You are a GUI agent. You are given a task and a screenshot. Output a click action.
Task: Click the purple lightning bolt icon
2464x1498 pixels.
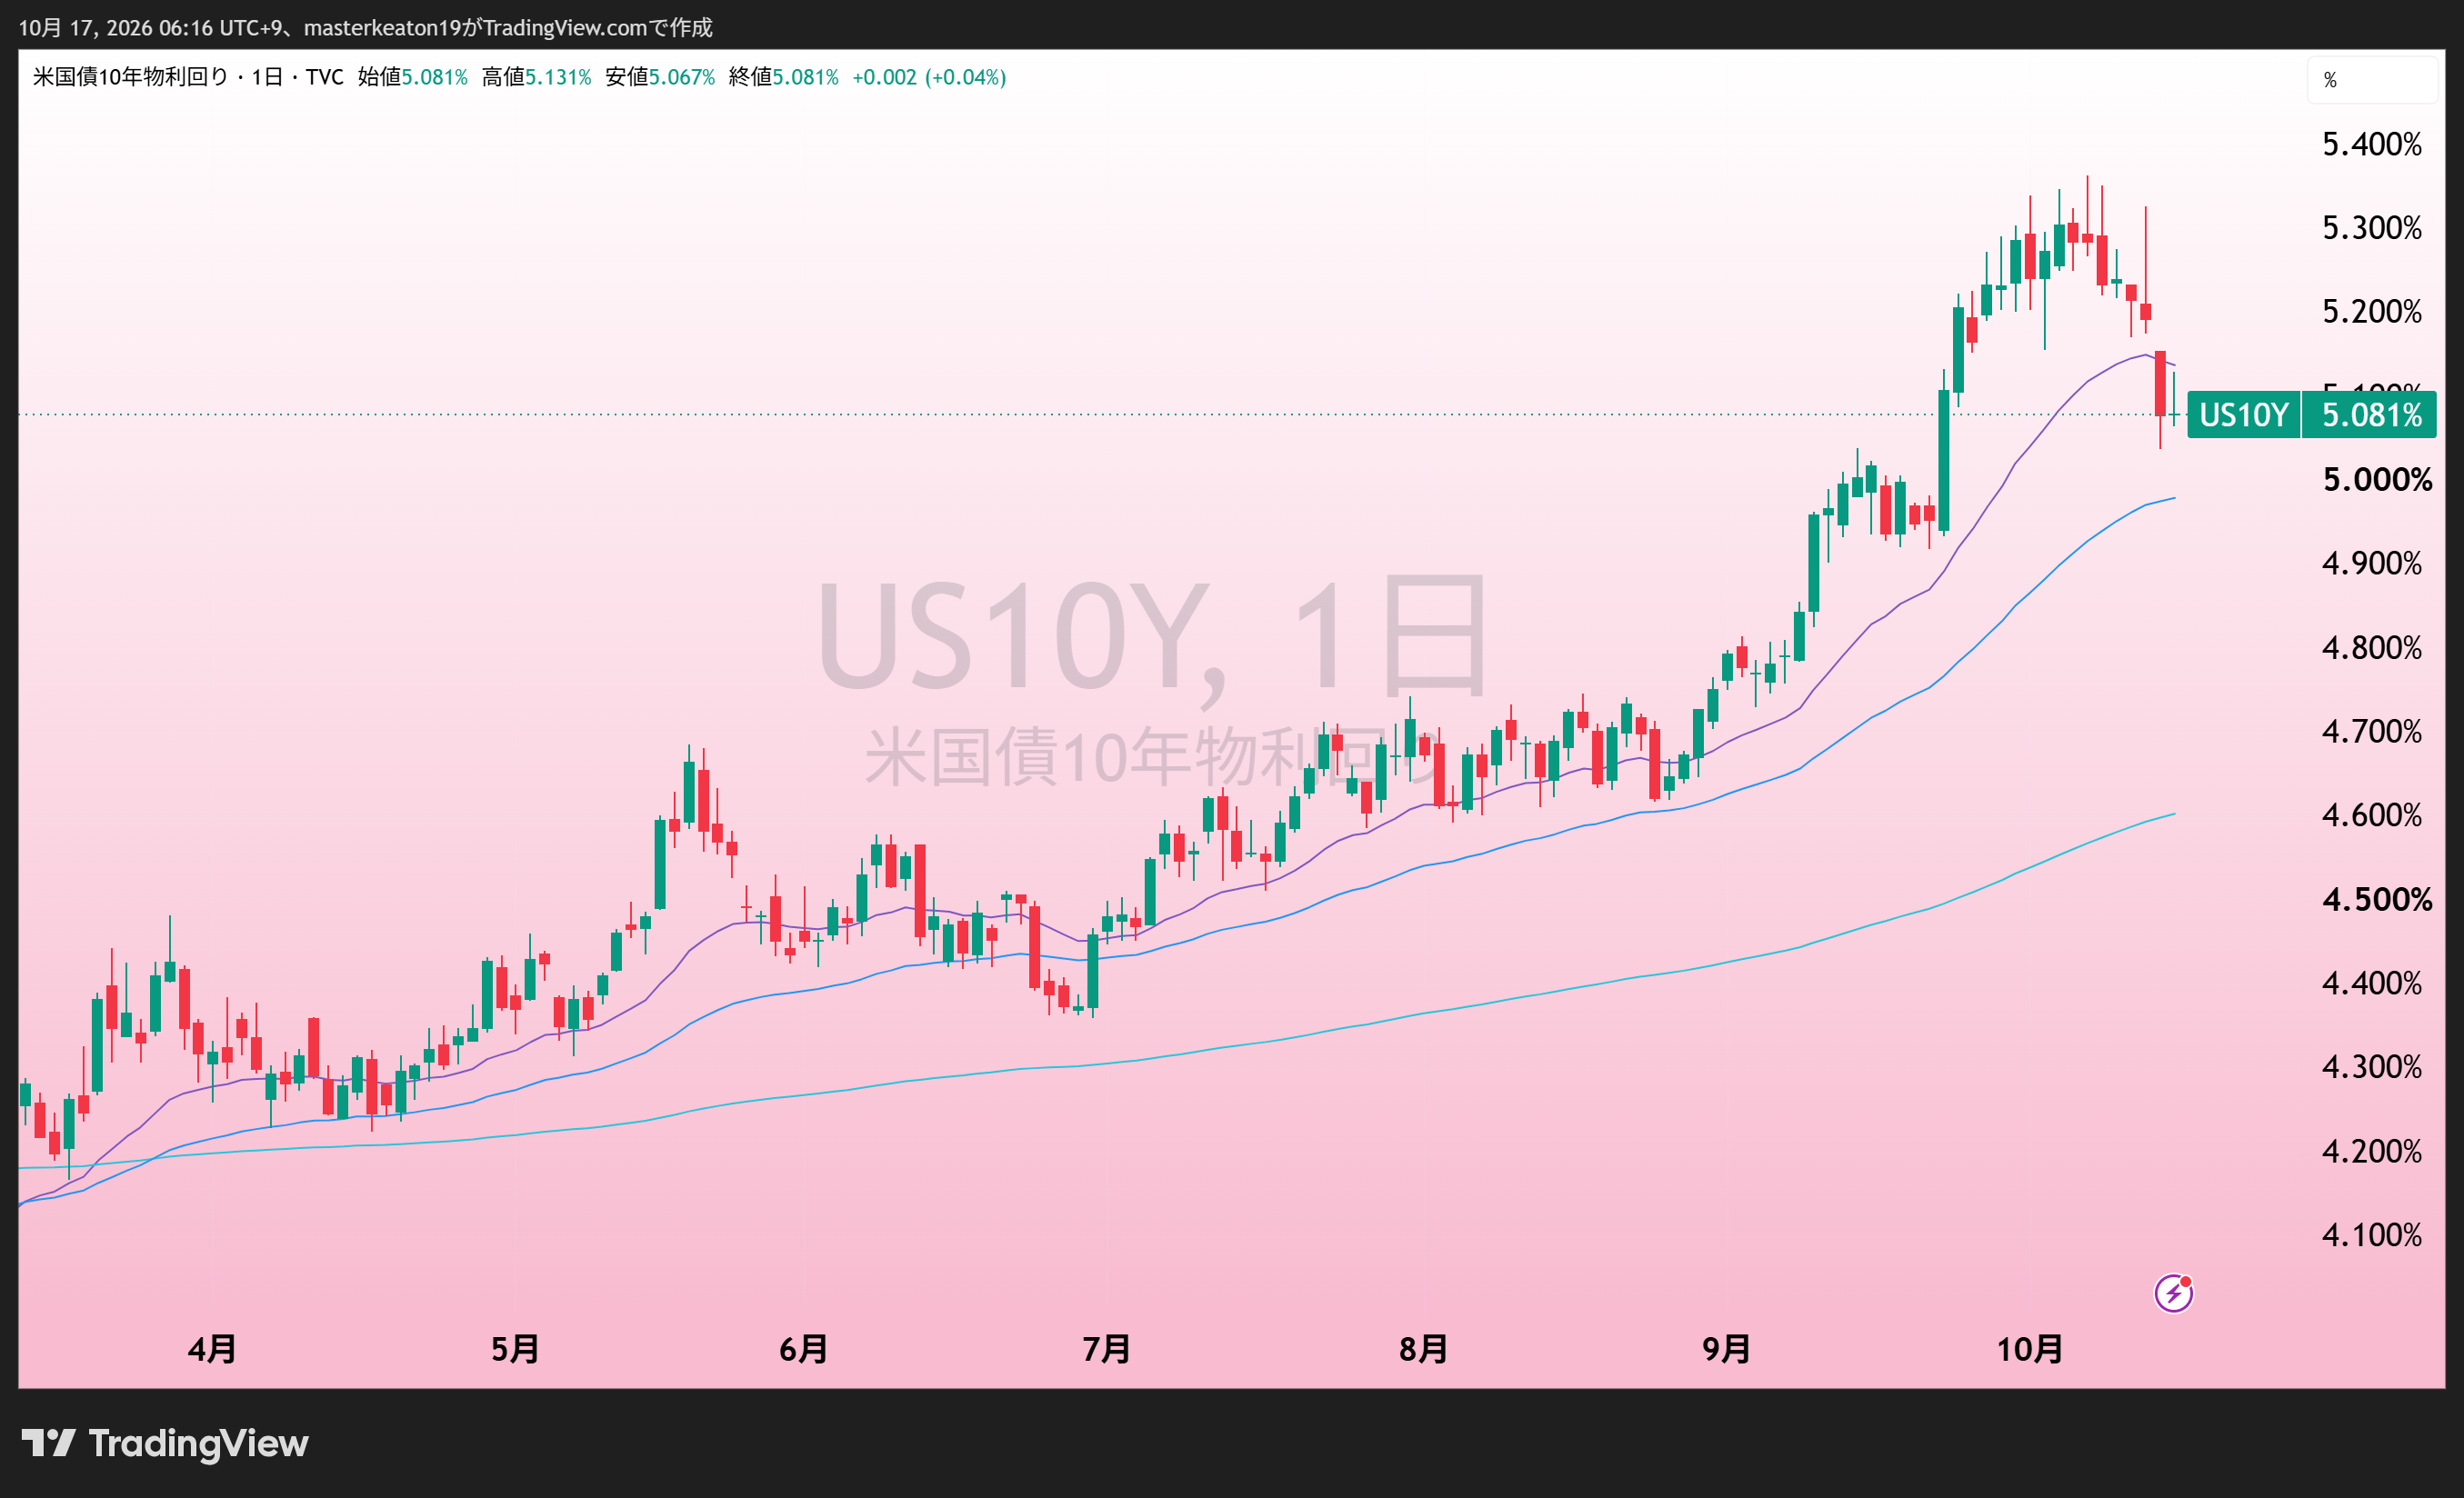point(2173,1293)
